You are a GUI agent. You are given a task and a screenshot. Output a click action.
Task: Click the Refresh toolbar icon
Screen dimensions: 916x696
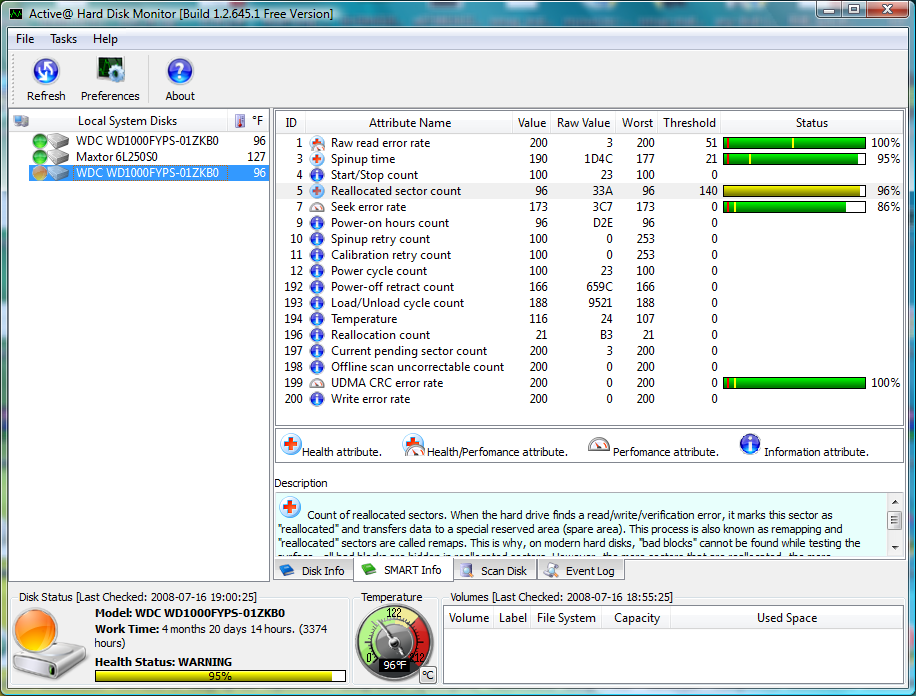[46, 71]
